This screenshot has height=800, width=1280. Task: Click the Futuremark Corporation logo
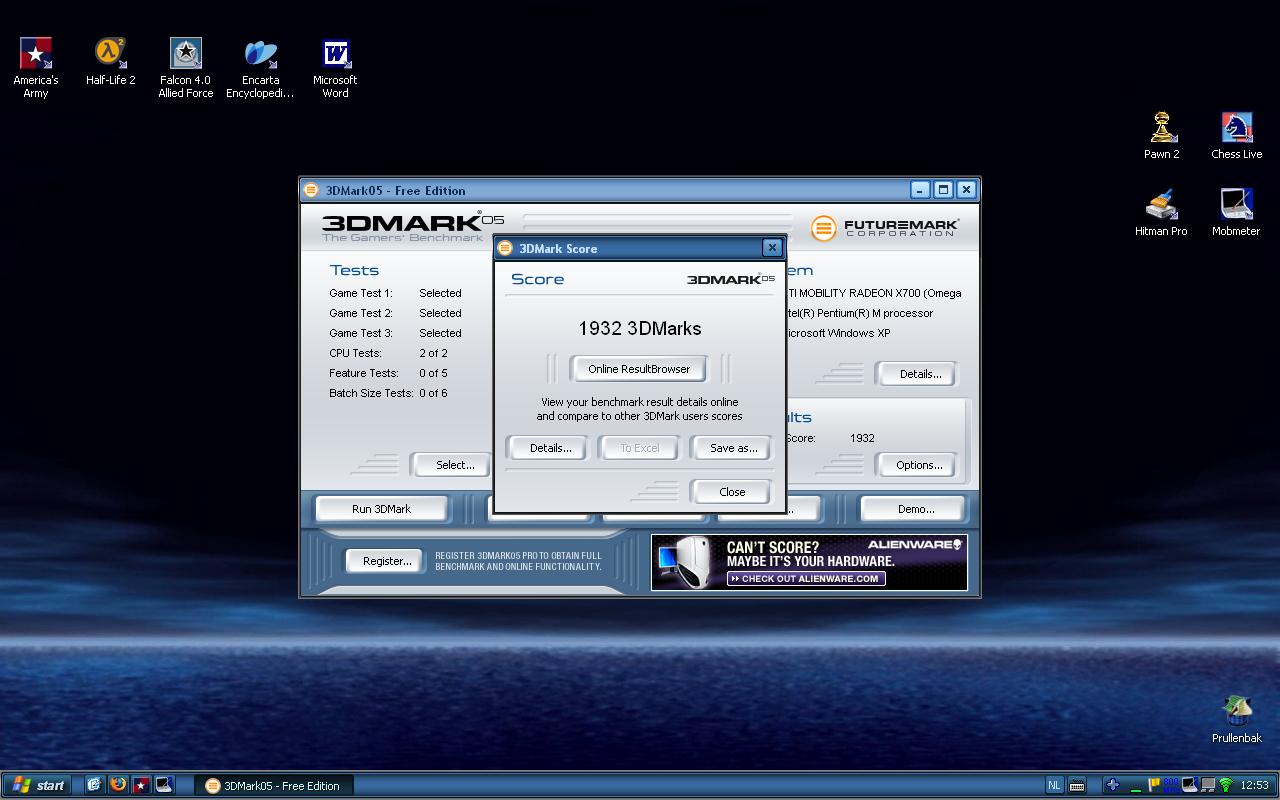click(885, 228)
